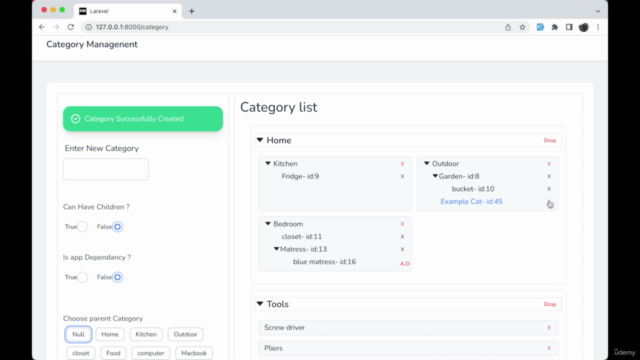The width and height of the screenshot is (640, 360).
Task: Share this page via share icon
Action: [x=508, y=27]
